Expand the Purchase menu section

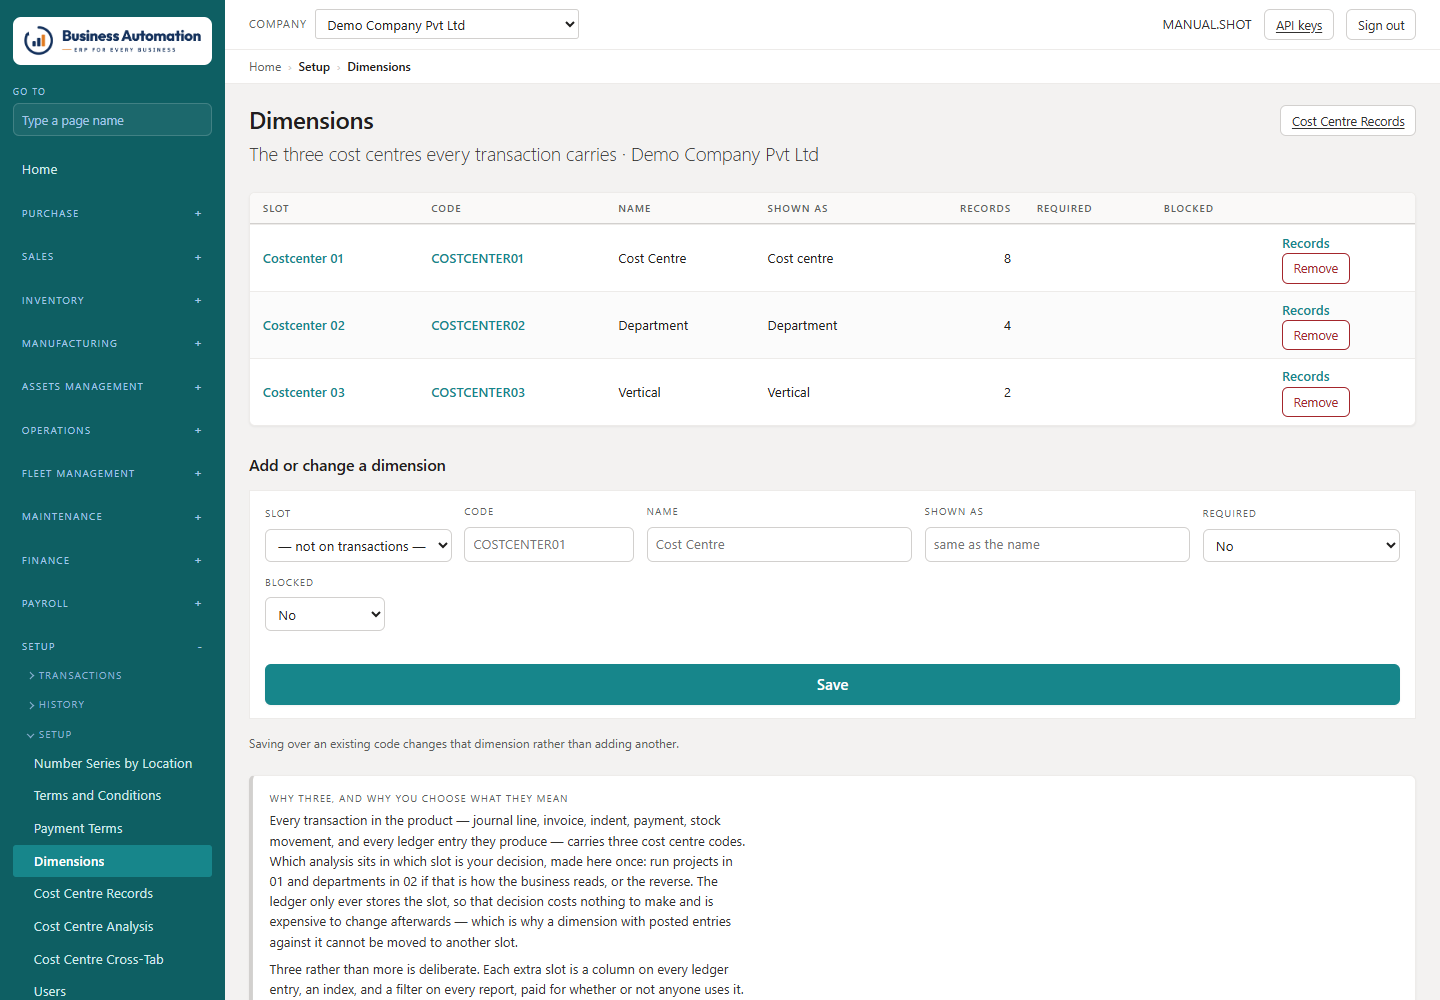112,214
